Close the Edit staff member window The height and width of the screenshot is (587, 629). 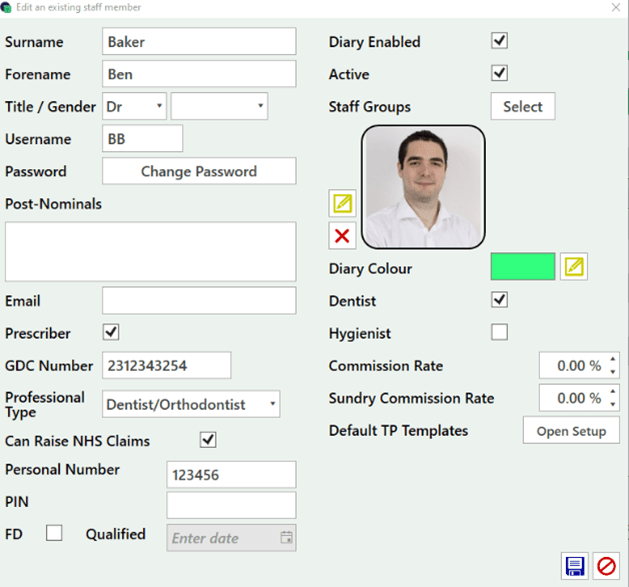tap(615, 8)
